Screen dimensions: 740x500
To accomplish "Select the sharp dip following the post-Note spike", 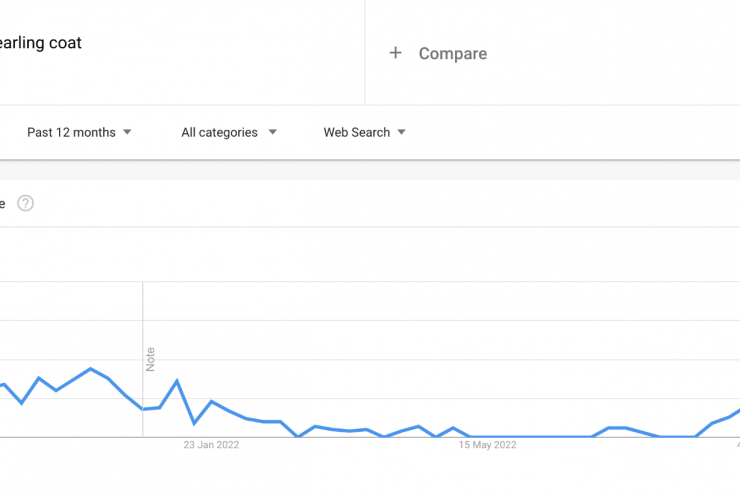I will 194,423.
